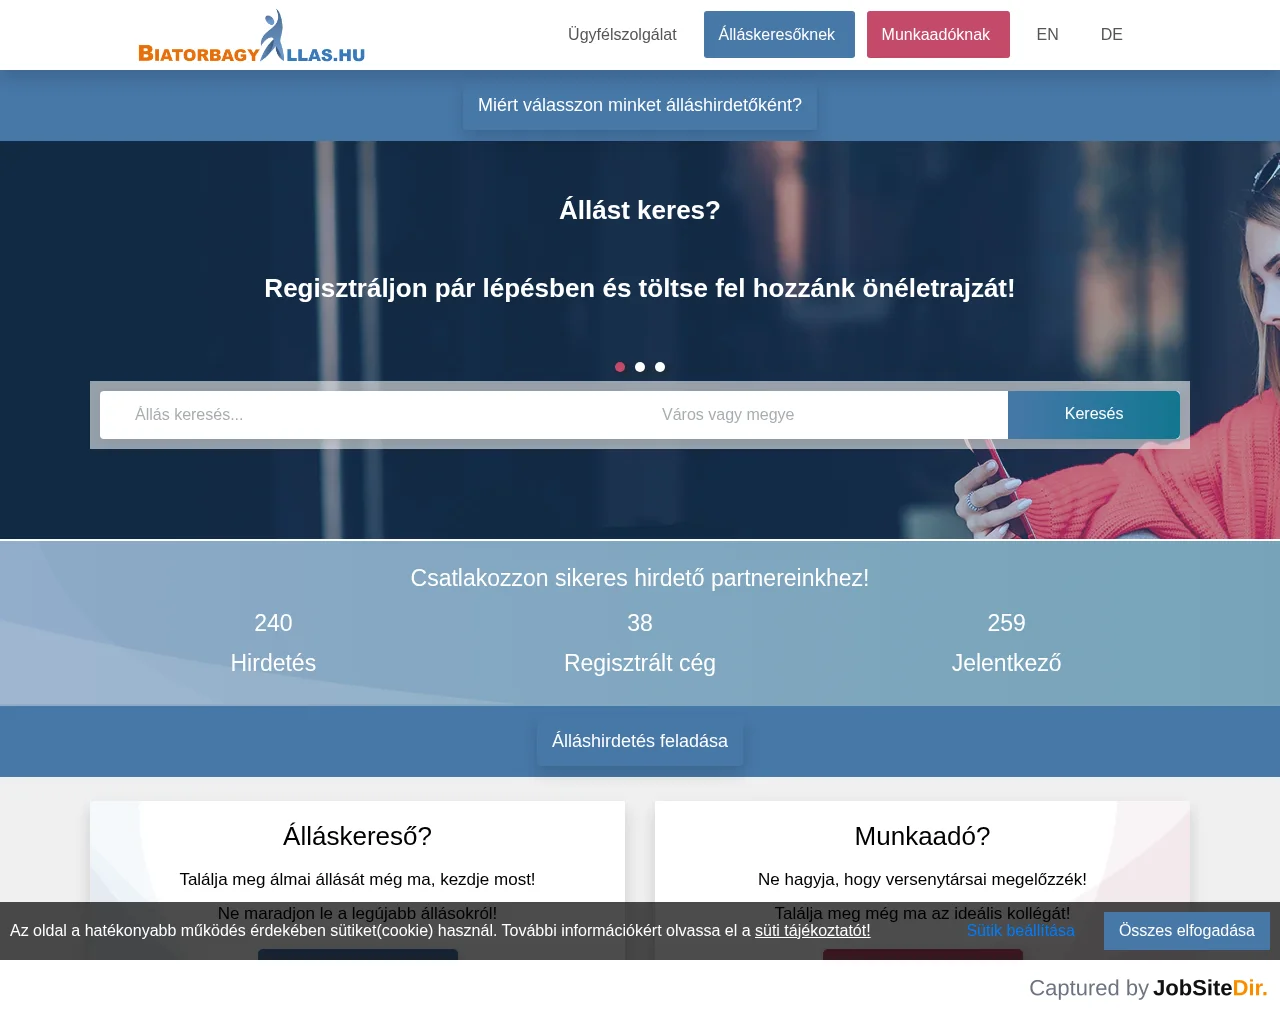Switch language to DE
Viewport: 1280px width, 1018px height.
(x=1112, y=35)
